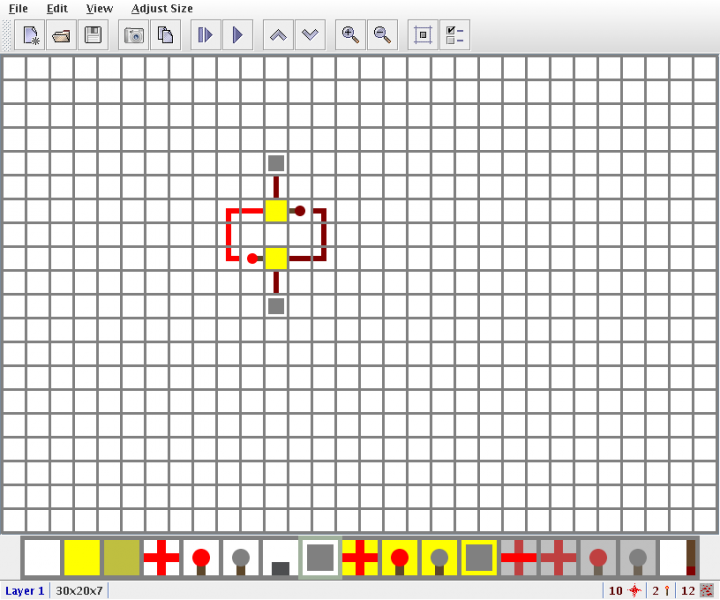The height and width of the screenshot is (600, 720).
Task: Select the red wire cross on white tile
Action: pyautogui.click(x=161, y=557)
